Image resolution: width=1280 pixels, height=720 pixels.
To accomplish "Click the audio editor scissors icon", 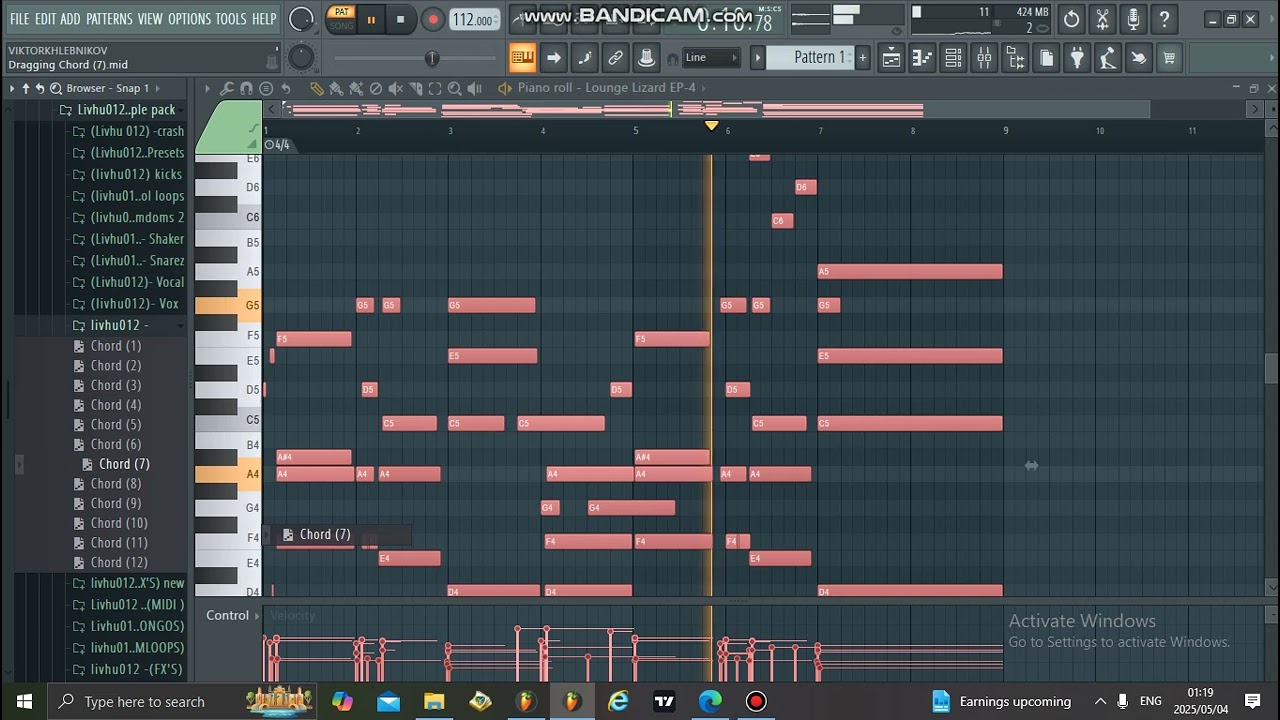I will [x=1102, y=19].
